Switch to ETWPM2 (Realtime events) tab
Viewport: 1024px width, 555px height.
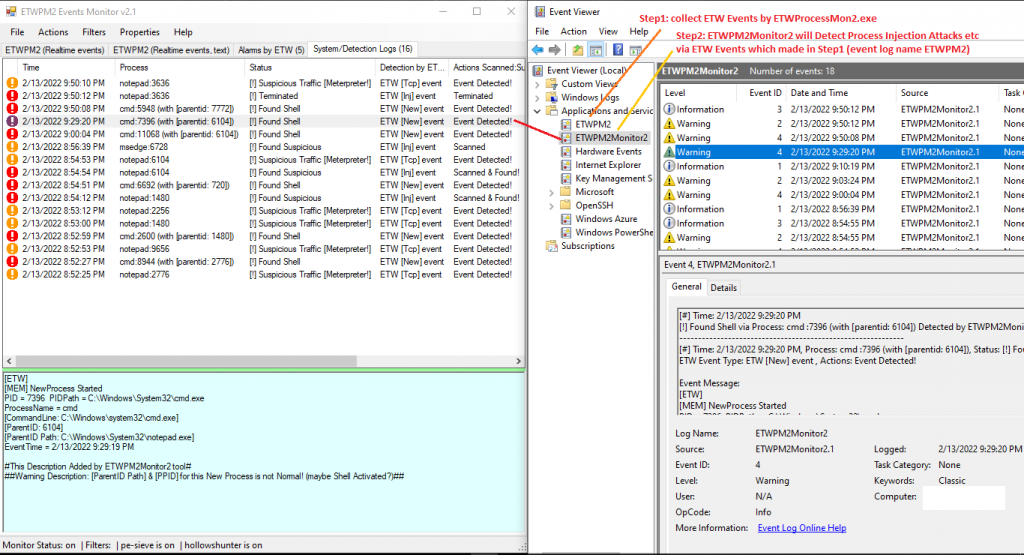(x=55, y=50)
